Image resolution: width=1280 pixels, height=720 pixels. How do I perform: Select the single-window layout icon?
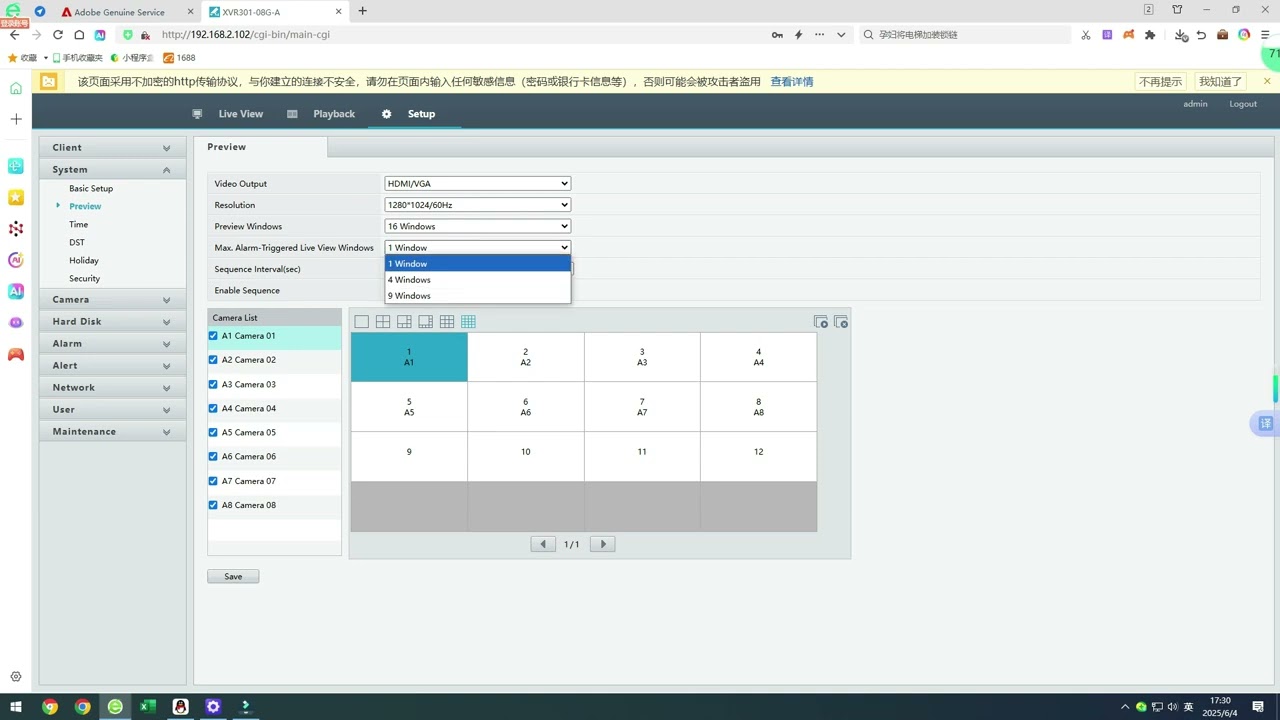click(362, 322)
